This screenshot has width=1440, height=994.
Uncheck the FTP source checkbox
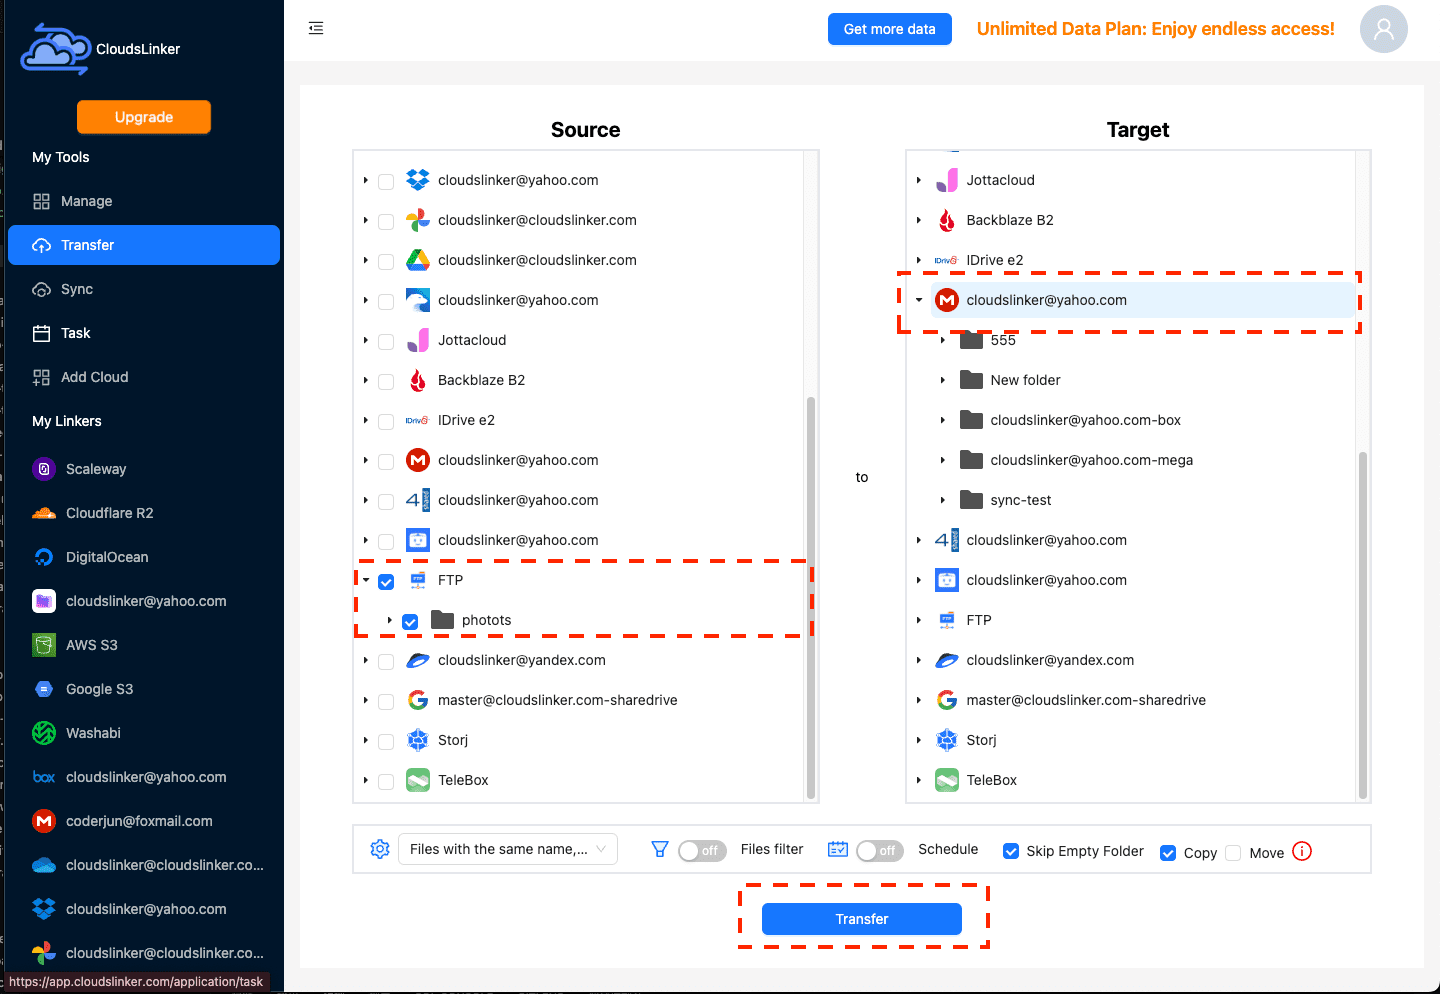(386, 581)
